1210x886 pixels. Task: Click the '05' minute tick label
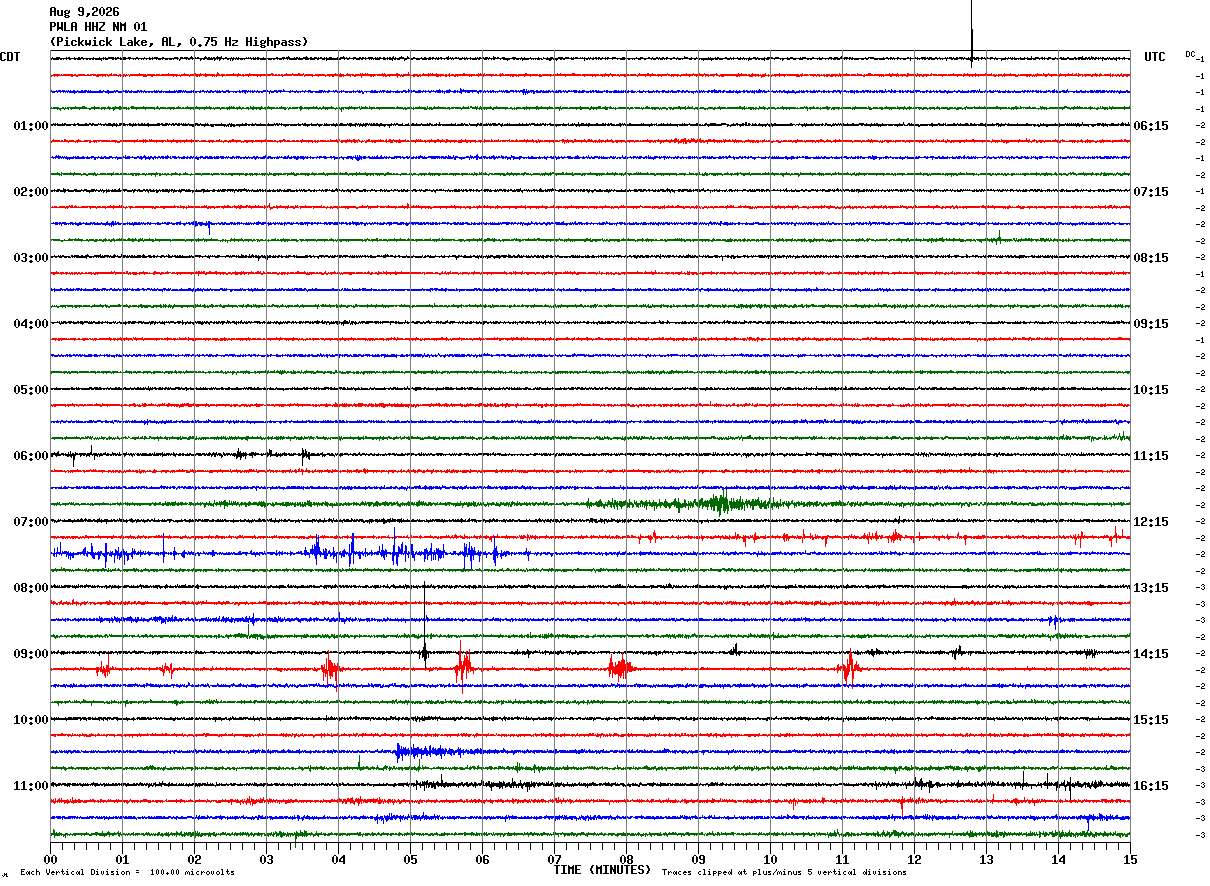point(411,859)
